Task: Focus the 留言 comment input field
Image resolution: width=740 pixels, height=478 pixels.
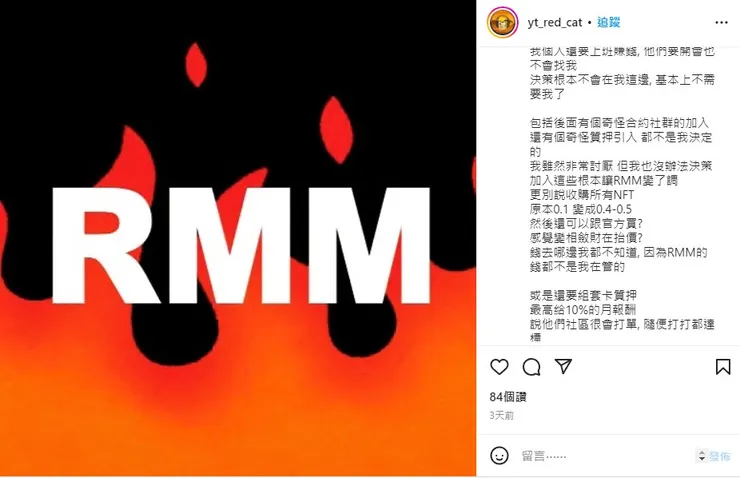Action: coord(606,456)
